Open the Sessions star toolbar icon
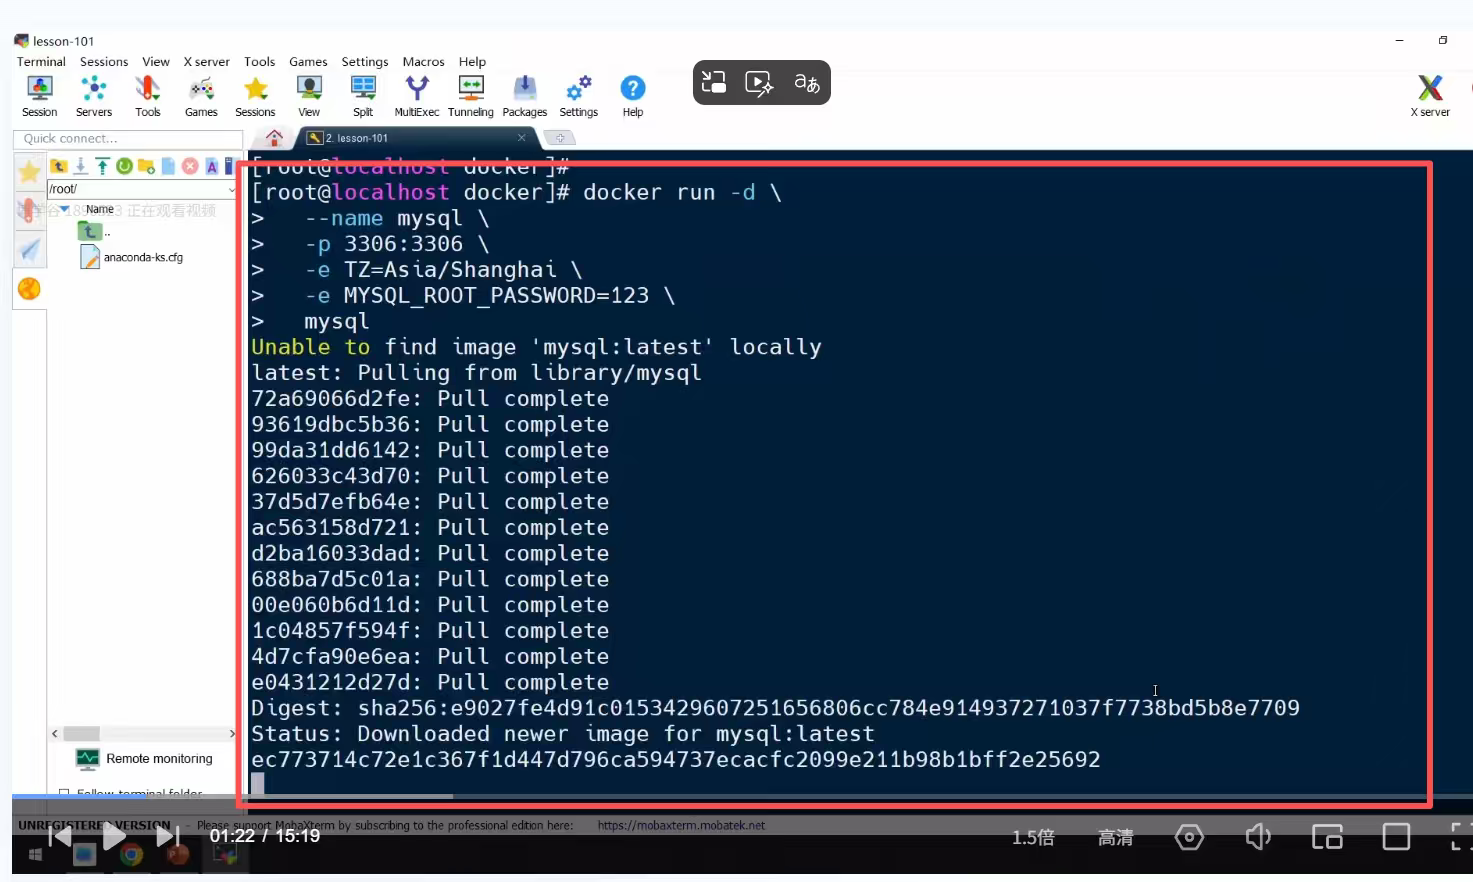 tap(255, 97)
